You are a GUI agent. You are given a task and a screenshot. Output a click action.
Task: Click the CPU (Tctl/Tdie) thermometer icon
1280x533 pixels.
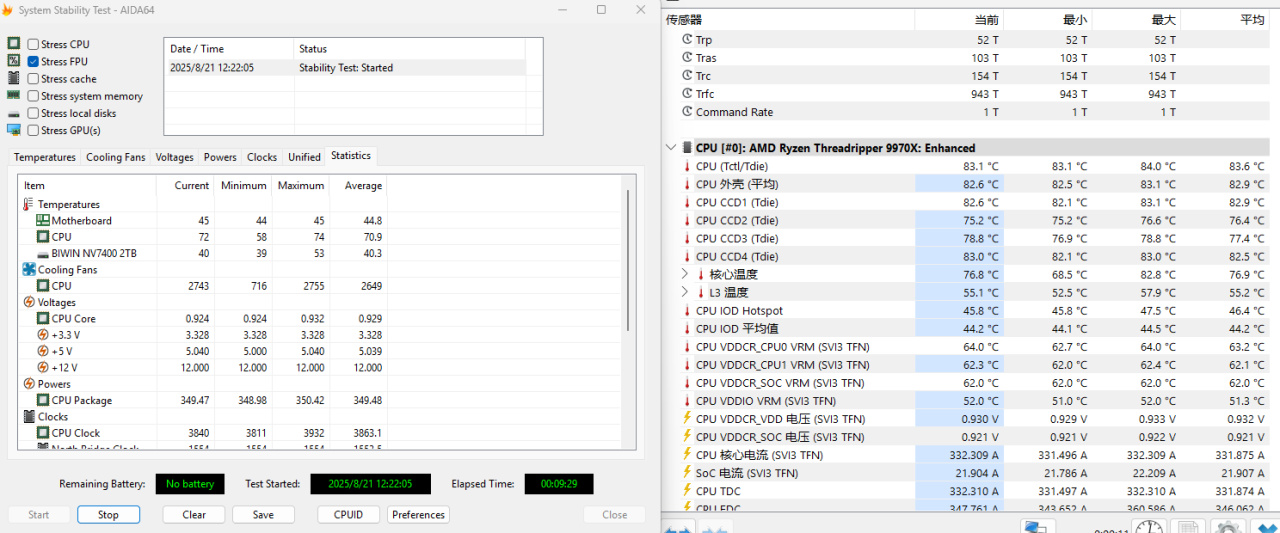[687, 166]
